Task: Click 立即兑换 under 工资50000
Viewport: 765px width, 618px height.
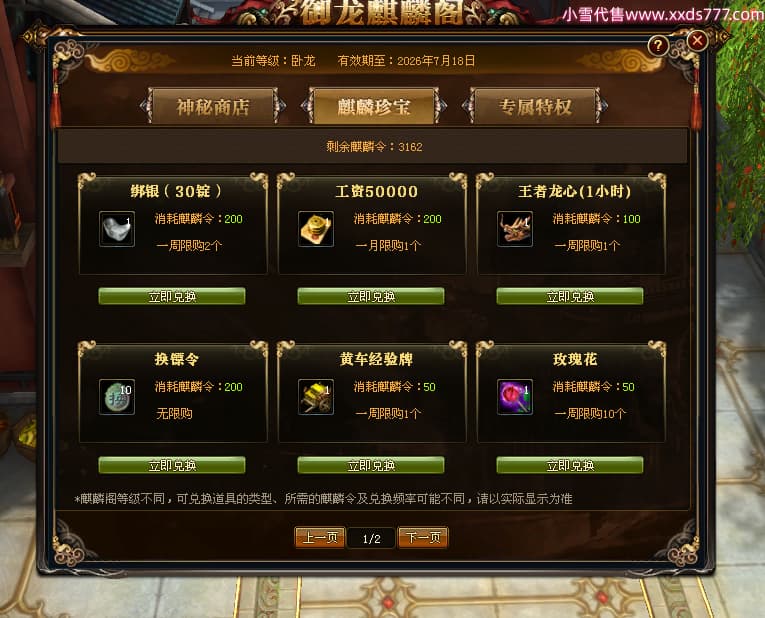Action: coord(371,296)
